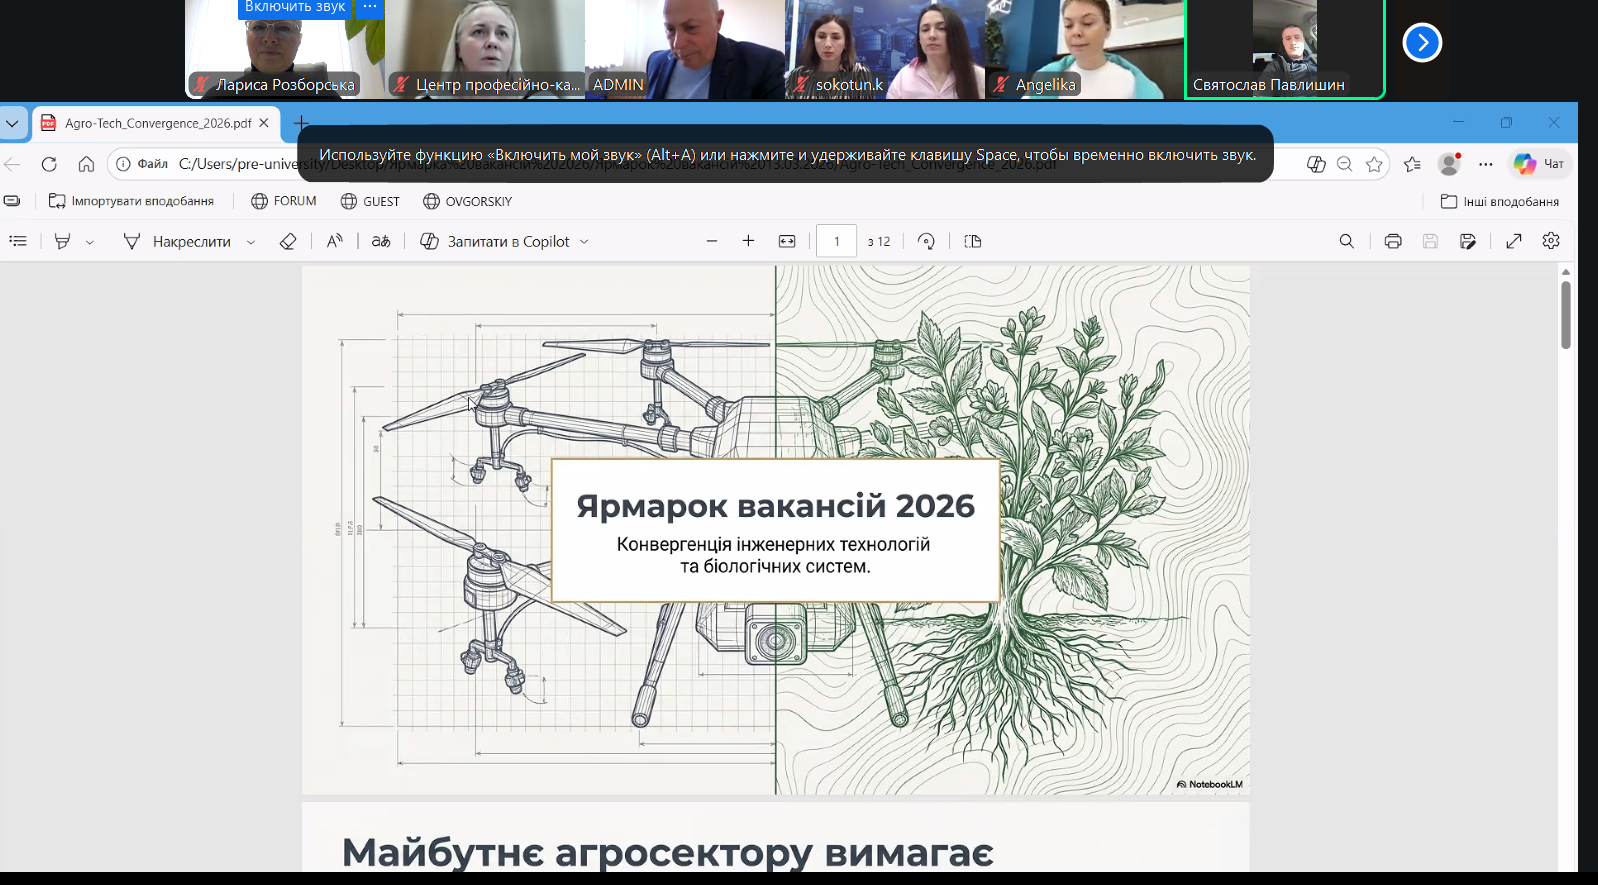Expand the Запитати в Copilot dropdown
Screen dimensions: 1598x885
[584, 242]
